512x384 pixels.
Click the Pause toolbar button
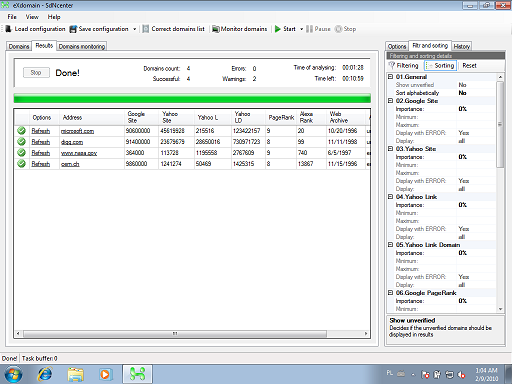318,29
